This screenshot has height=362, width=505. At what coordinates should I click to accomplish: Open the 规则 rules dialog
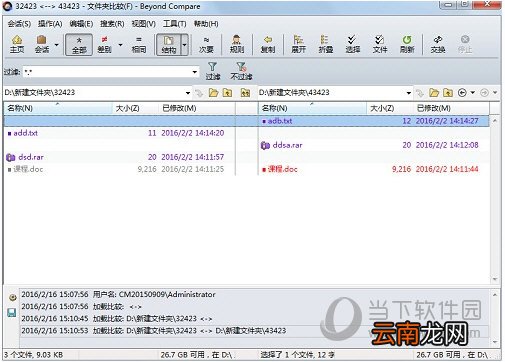[x=237, y=44]
